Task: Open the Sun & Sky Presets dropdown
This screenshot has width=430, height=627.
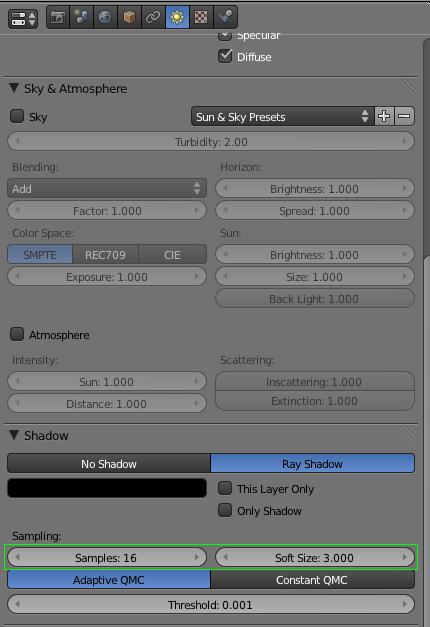Action: pos(282,117)
